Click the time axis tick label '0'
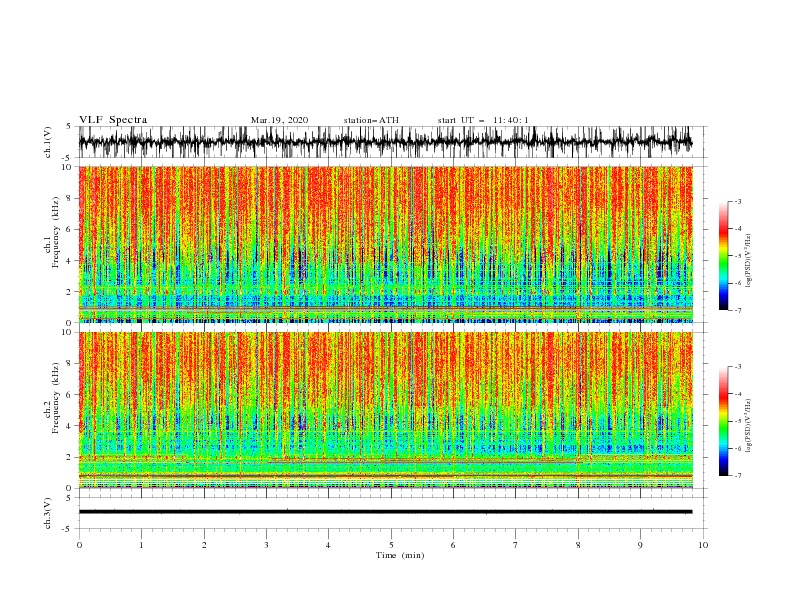Viewport: 792px width, 612px height. [79, 545]
